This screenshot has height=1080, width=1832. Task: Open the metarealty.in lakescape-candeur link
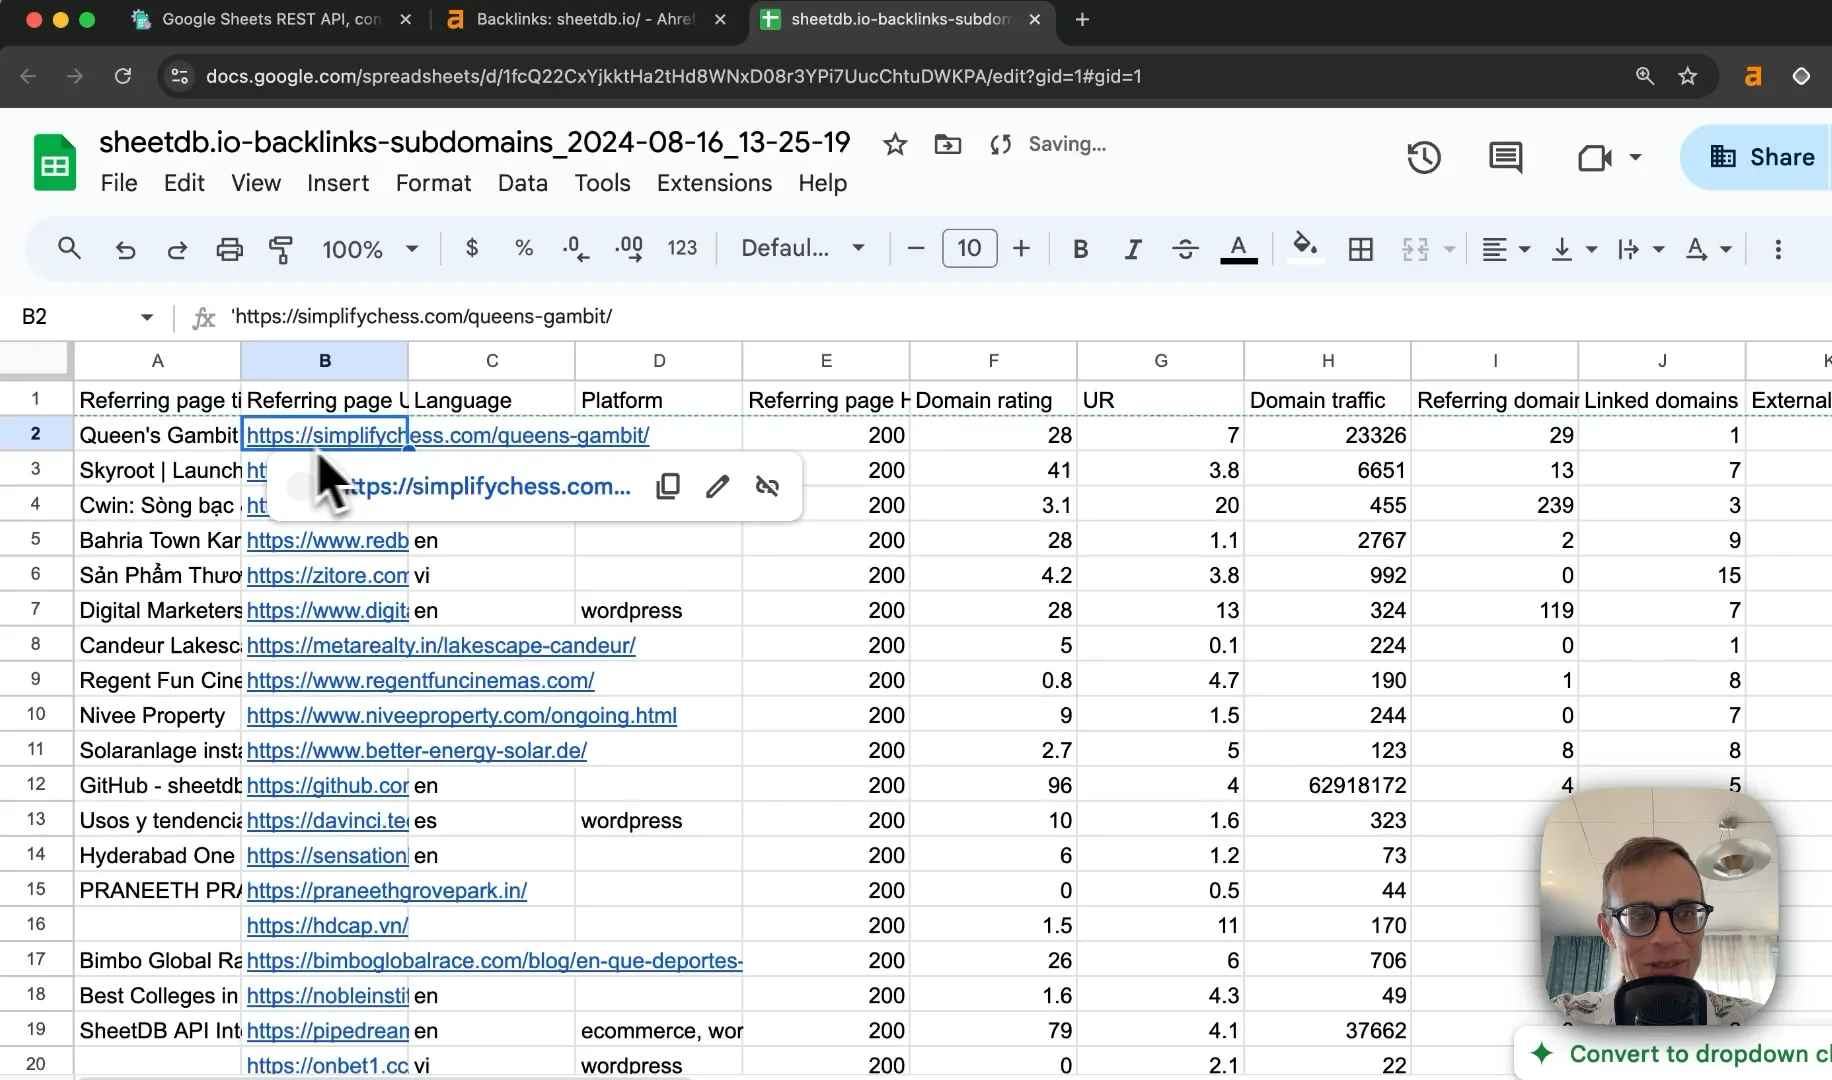point(441,645)
